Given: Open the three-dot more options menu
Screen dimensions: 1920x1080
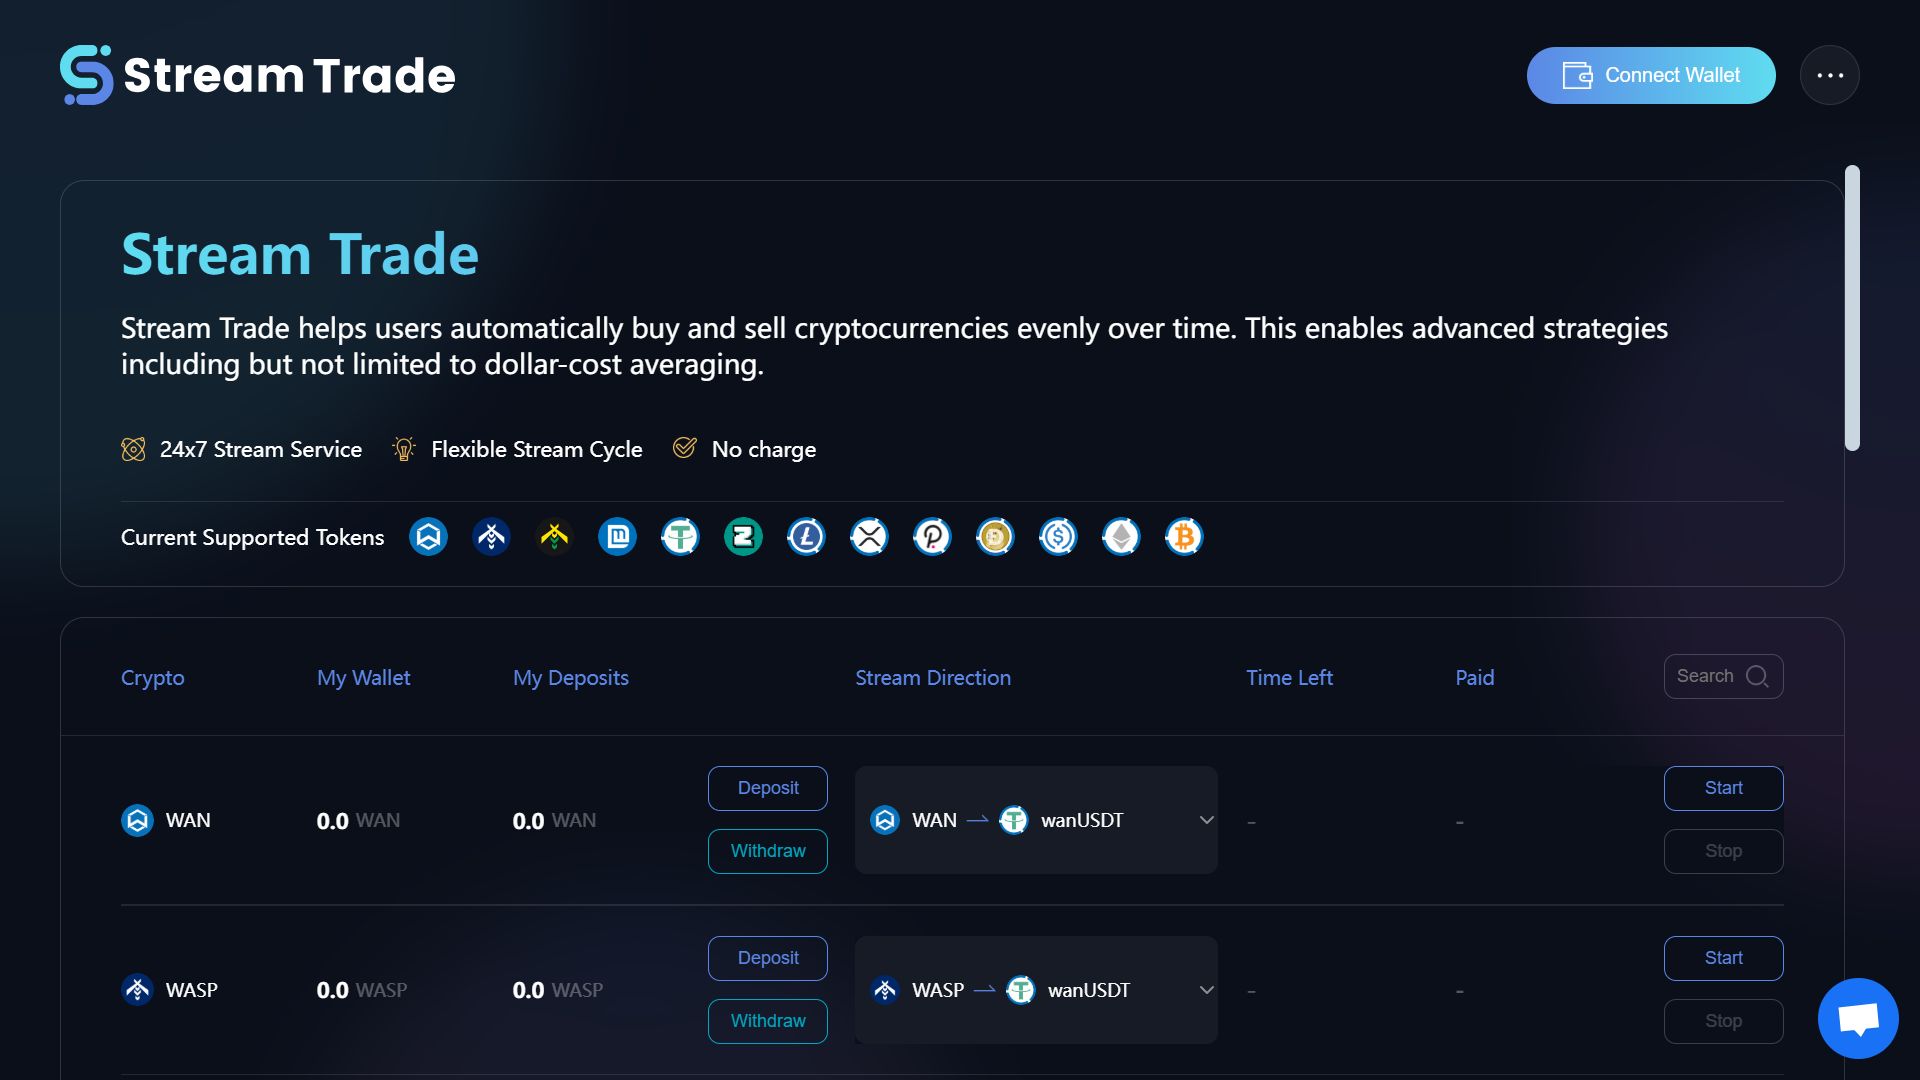Looking at the screenshot, I should (1829, 75).
